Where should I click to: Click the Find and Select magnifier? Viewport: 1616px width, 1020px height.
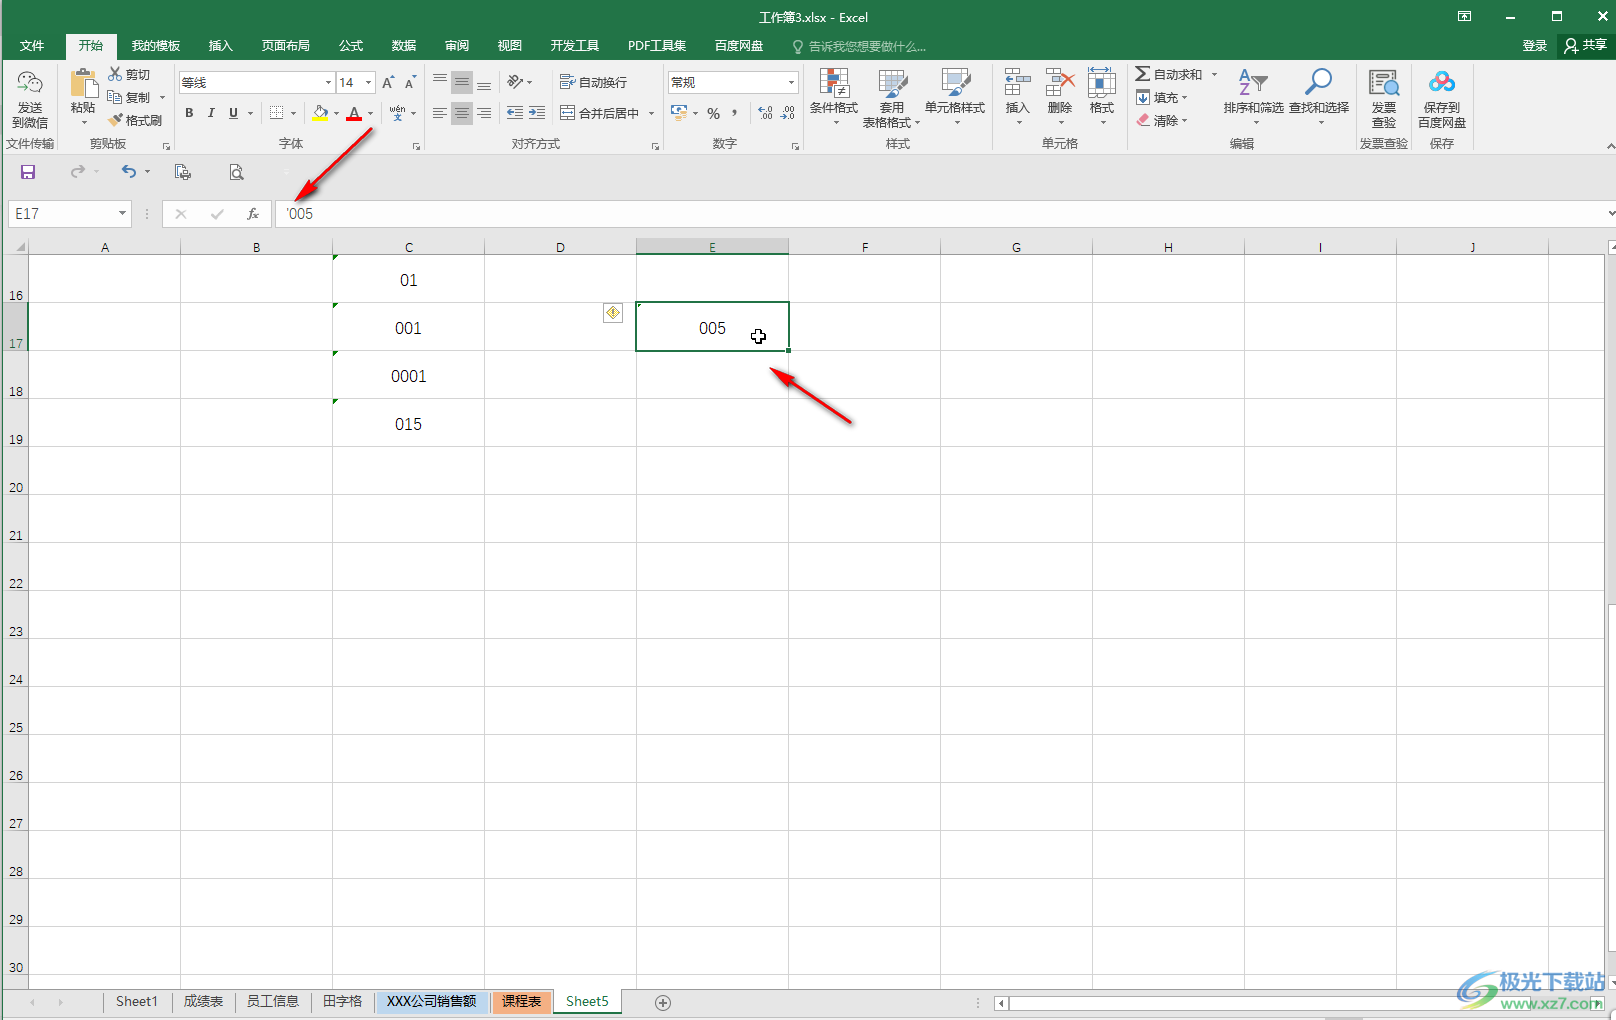pos(1319,83)
